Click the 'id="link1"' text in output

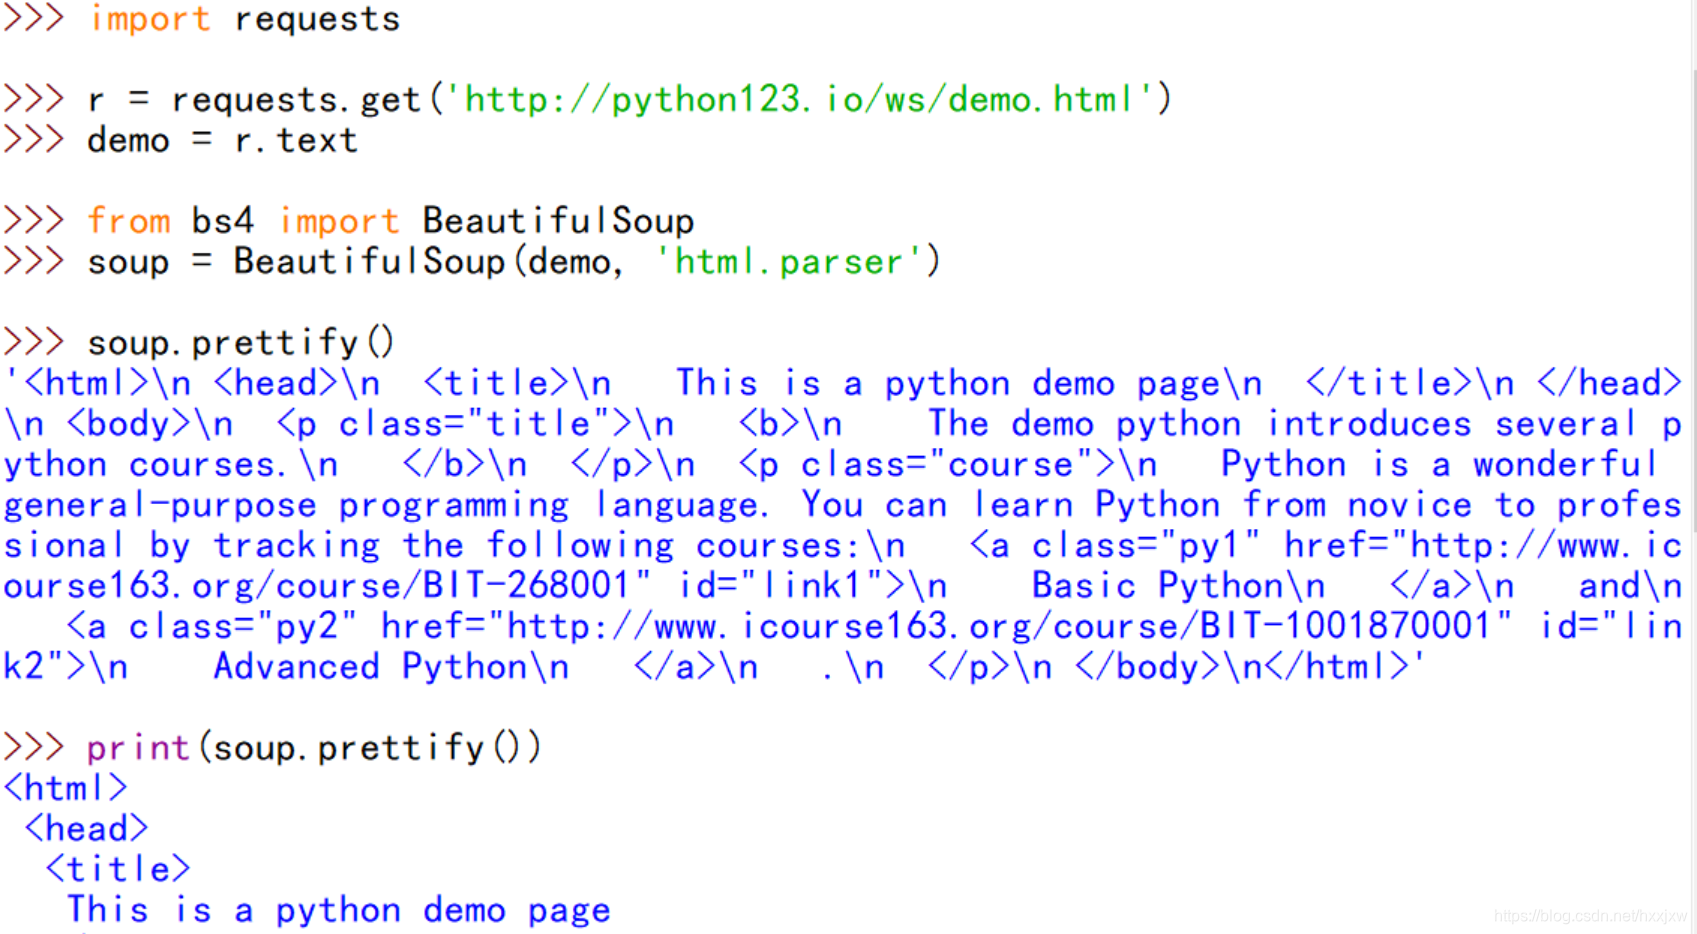pyautogui.click(x=785, y=586)
